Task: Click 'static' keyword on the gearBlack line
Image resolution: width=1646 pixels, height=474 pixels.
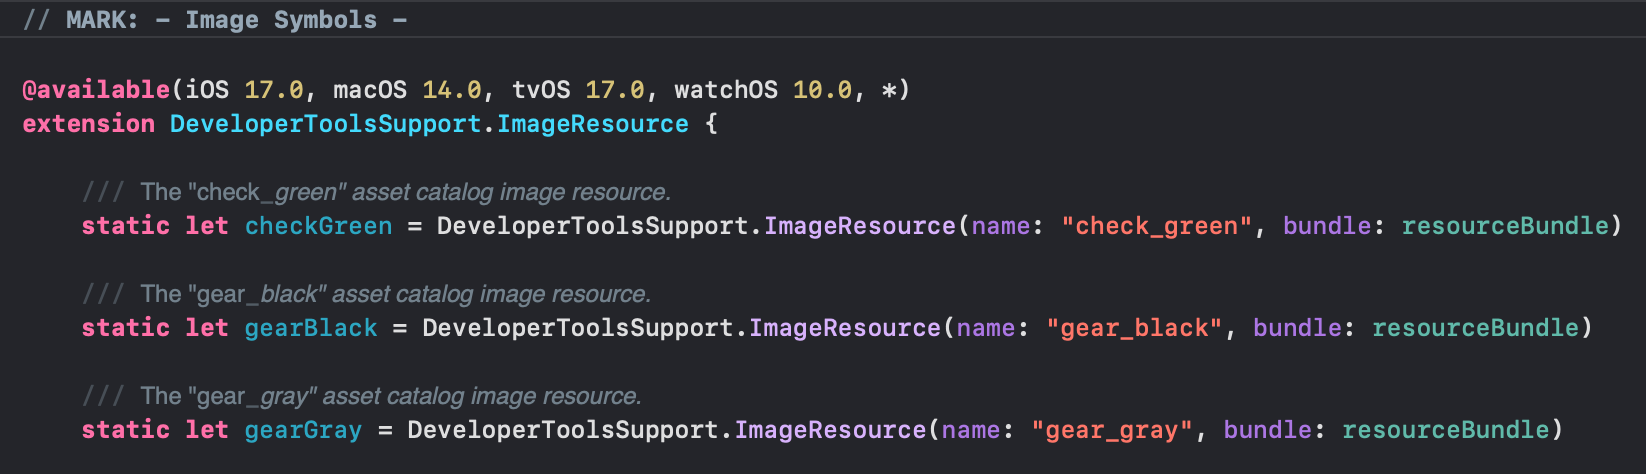Action: click(x=126, y=328)
